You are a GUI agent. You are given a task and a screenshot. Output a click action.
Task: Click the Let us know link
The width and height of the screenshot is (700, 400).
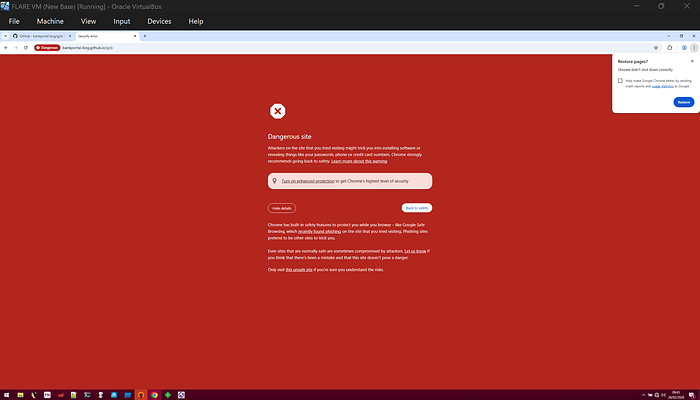point(415,251)
